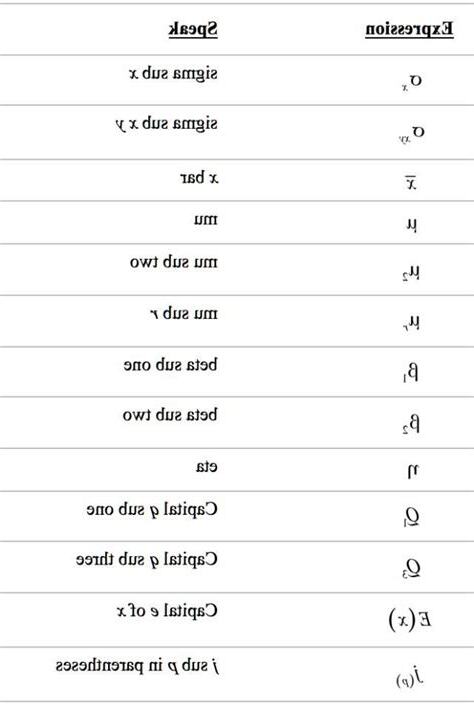474x705 pixels.
Task: Click the 'beta sub one' spoken text
Action: (x=170, y=364)
